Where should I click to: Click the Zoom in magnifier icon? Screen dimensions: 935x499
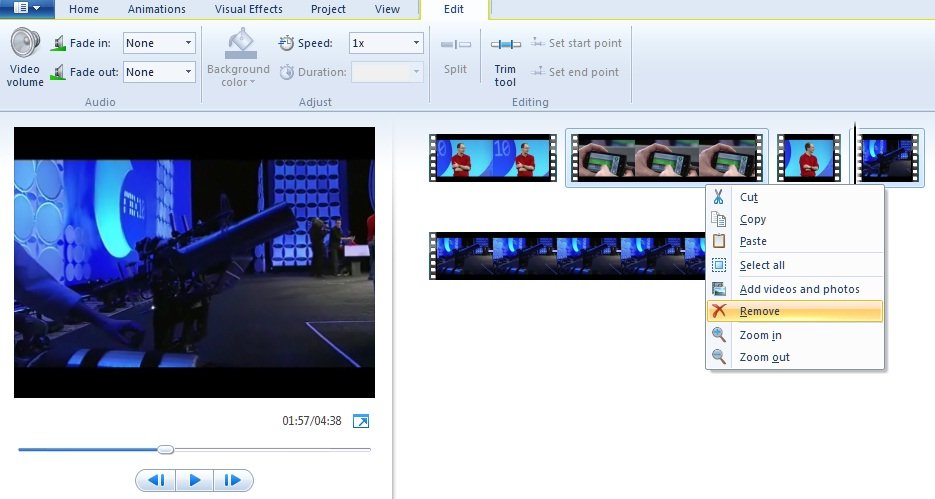[719, 334]
